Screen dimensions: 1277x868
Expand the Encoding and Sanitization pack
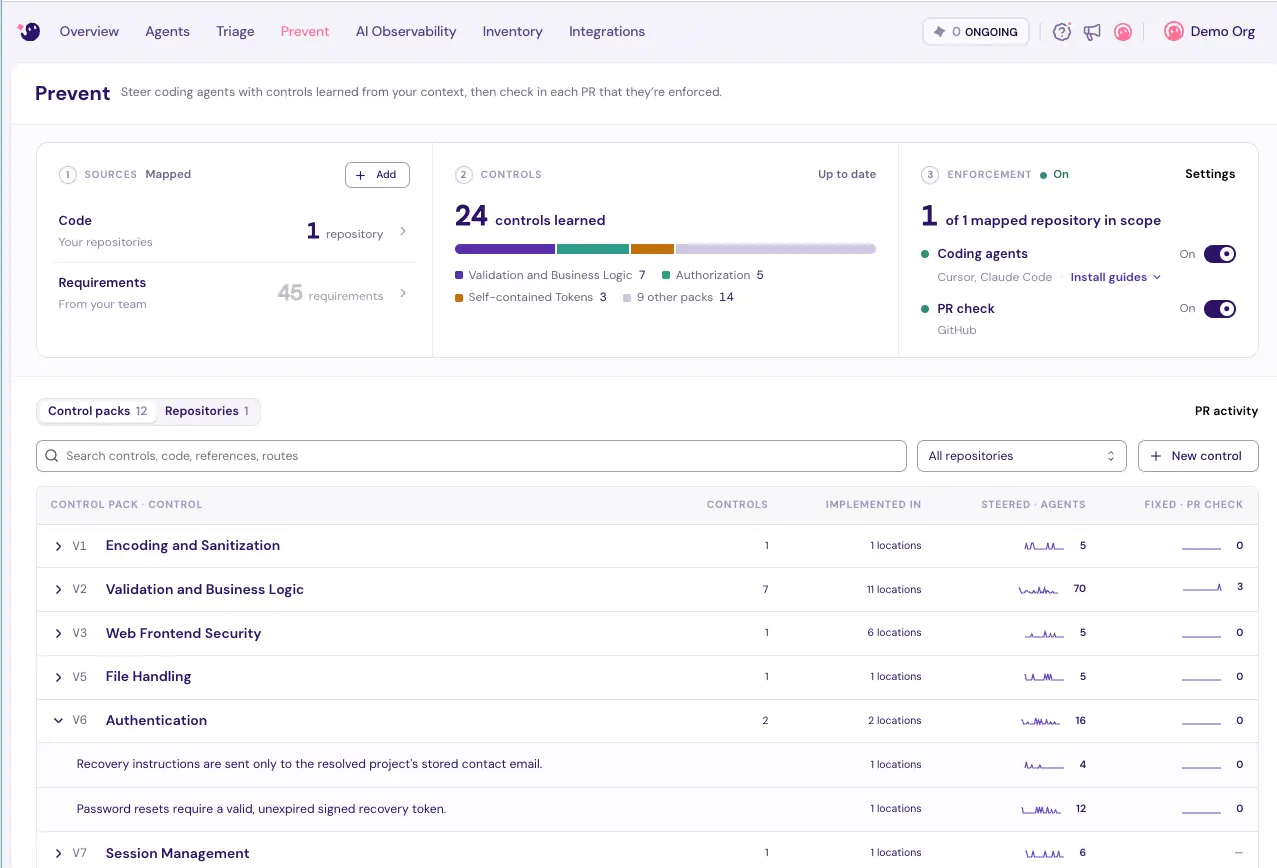58,546
